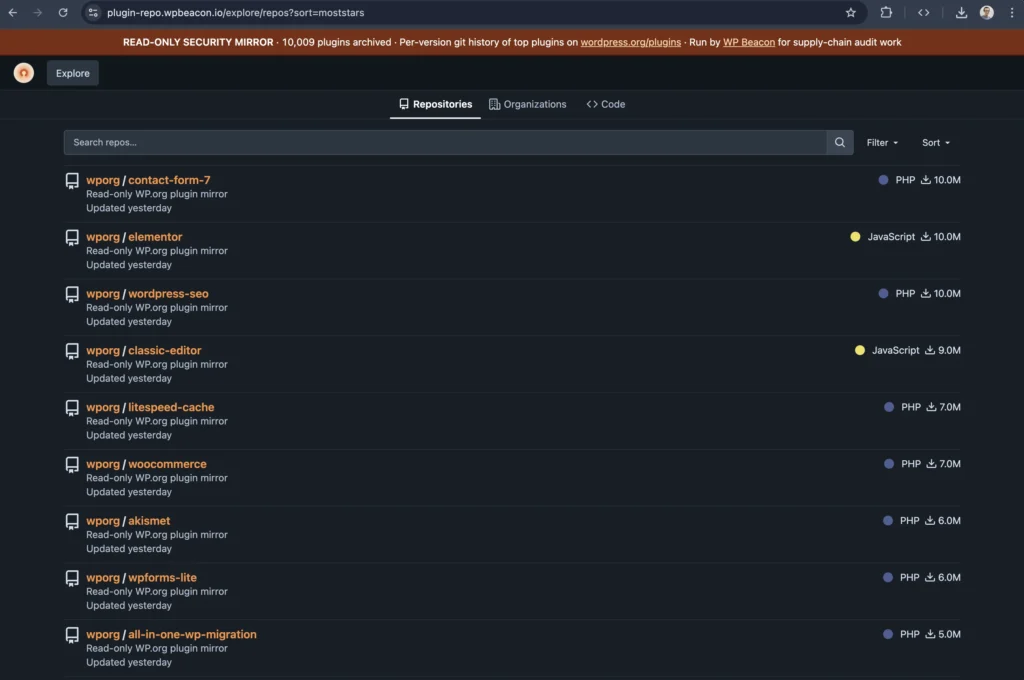This screenshot has height=680, width=1024.
Task: Click download icon in elementor row
Action: pos(925,236)
